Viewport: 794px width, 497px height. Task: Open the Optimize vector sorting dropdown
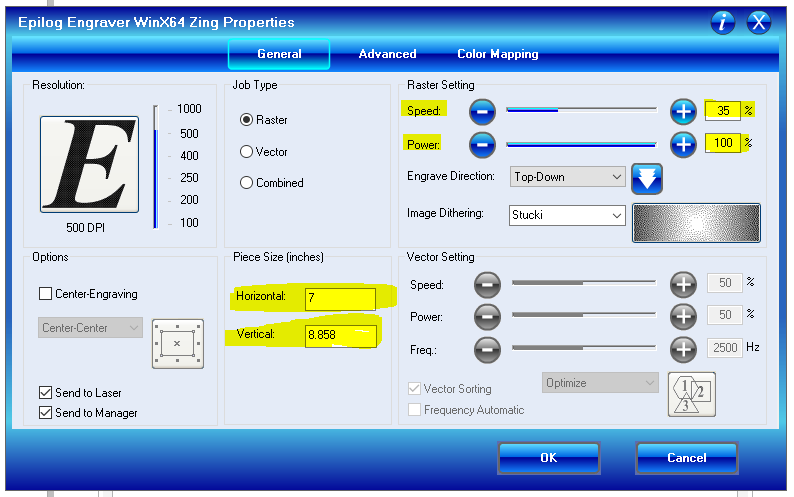[x=600, y=383]
